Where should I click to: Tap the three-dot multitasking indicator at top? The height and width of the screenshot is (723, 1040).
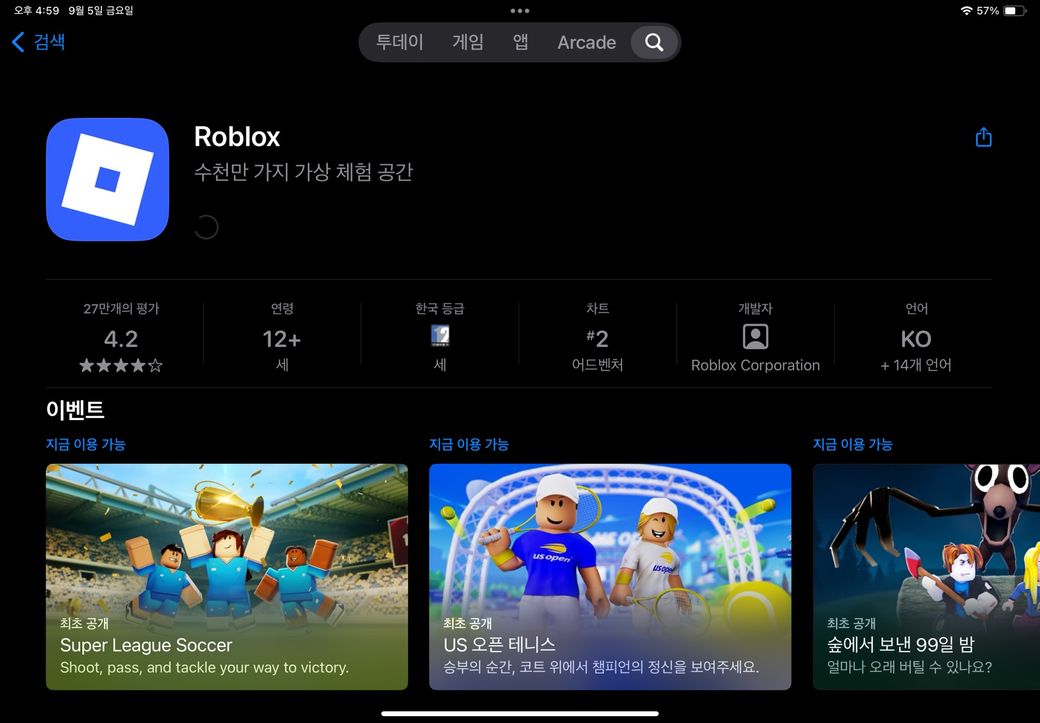(x=520, y=10)
